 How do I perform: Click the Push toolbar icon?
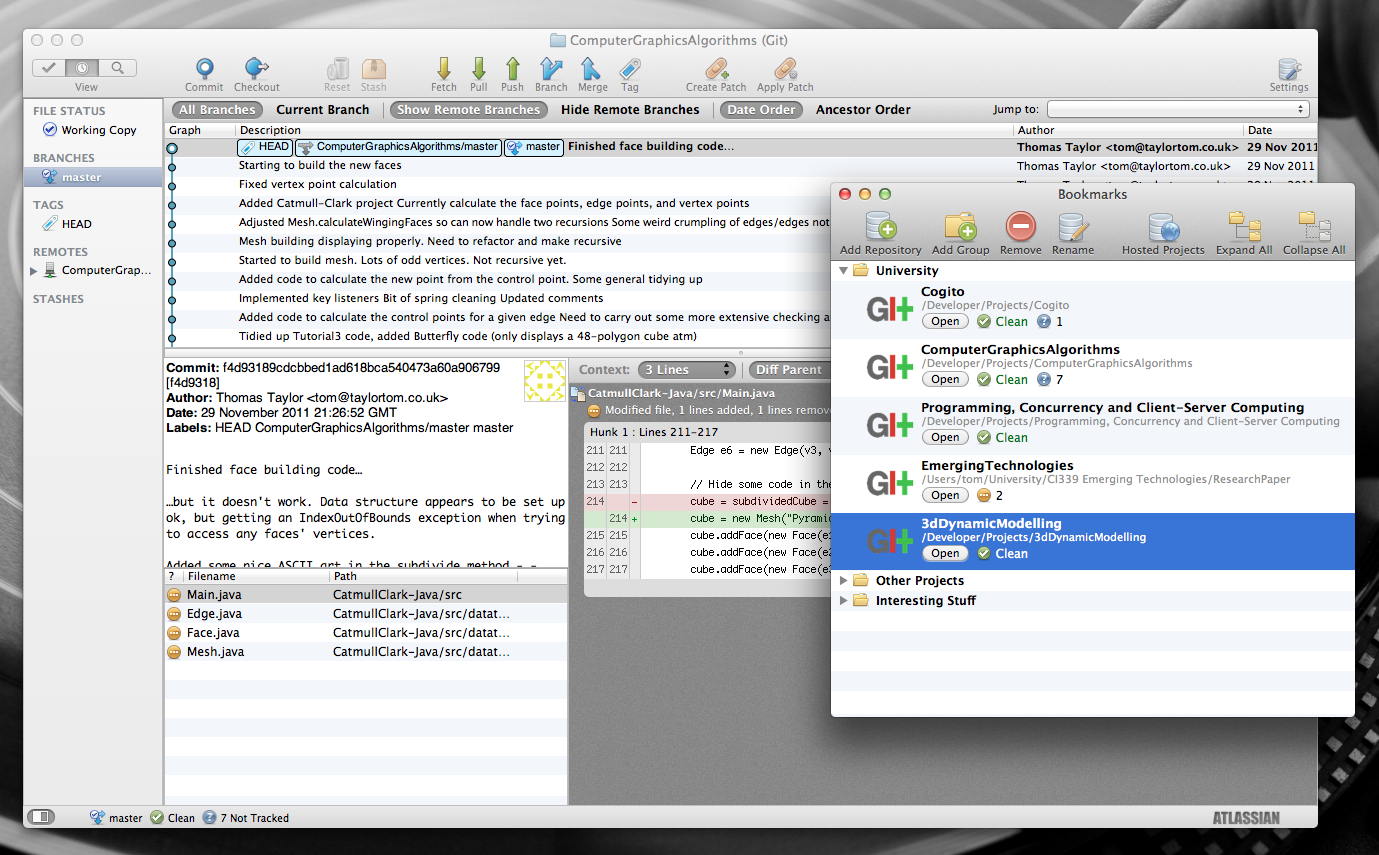pyautogui.click(x=513, y=68)
